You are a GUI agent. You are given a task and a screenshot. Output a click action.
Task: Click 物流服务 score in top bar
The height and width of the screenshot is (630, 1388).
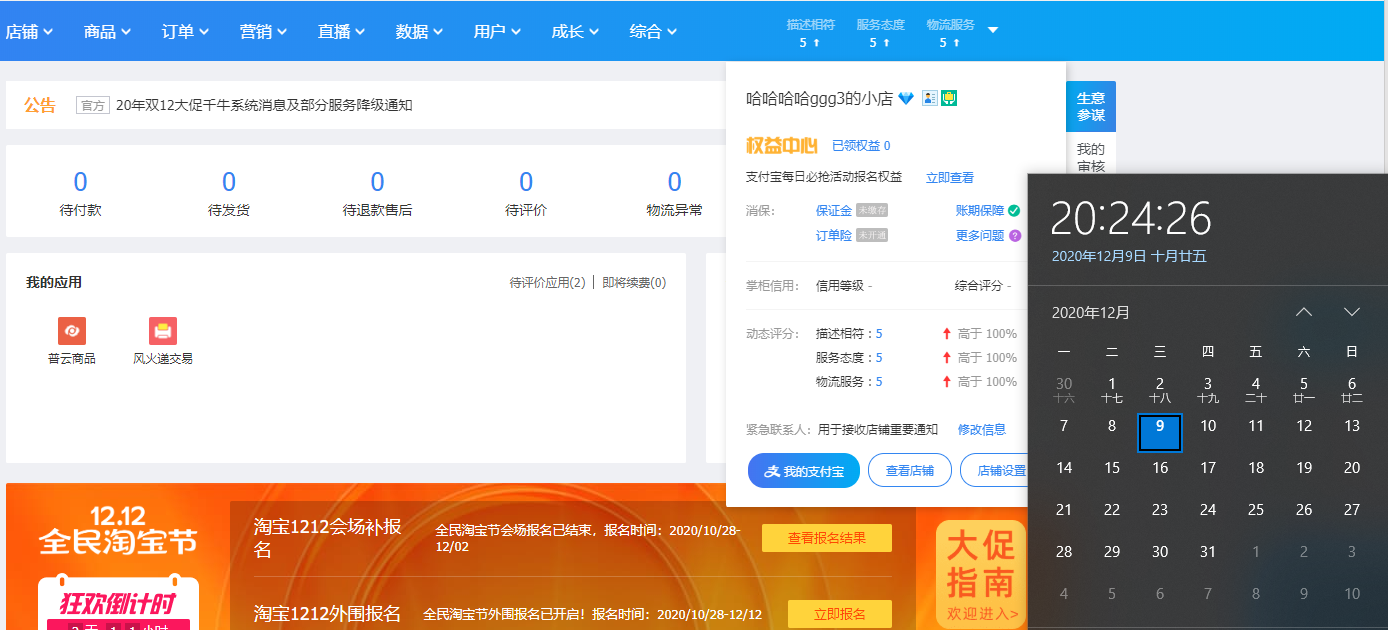[x=950, y=33]
